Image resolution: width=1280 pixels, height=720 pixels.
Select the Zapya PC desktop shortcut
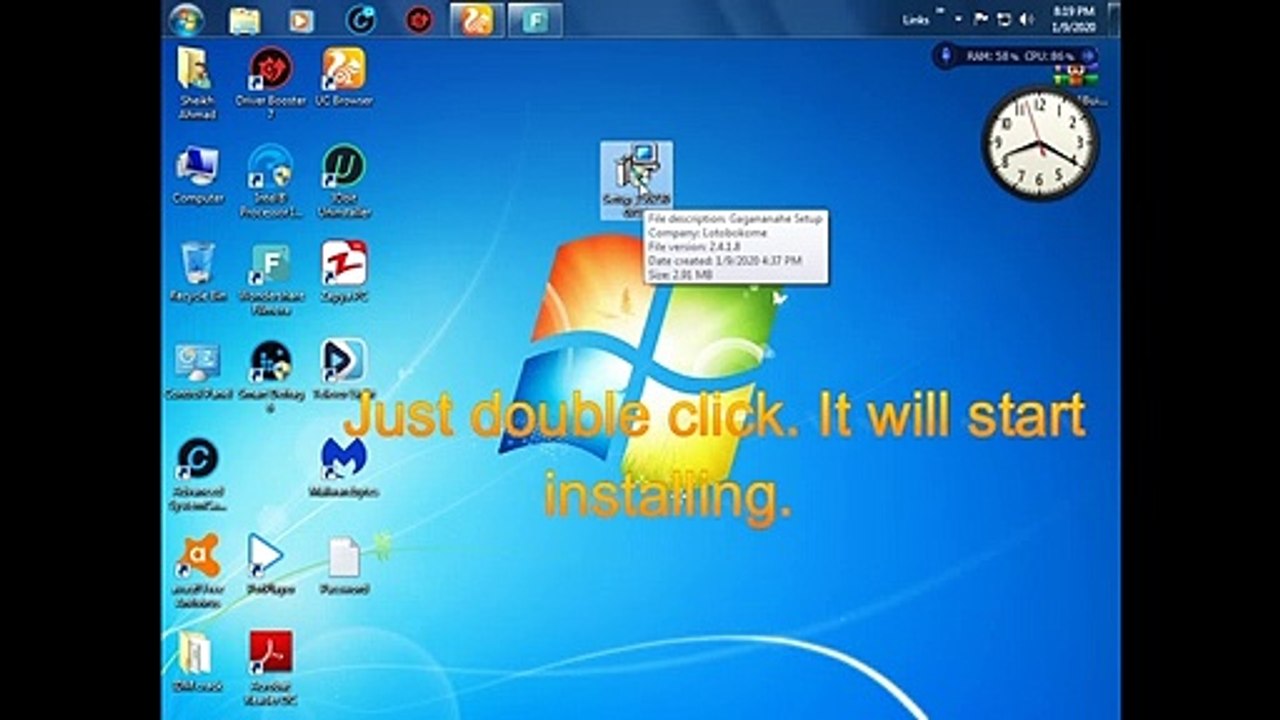point(343,272)
